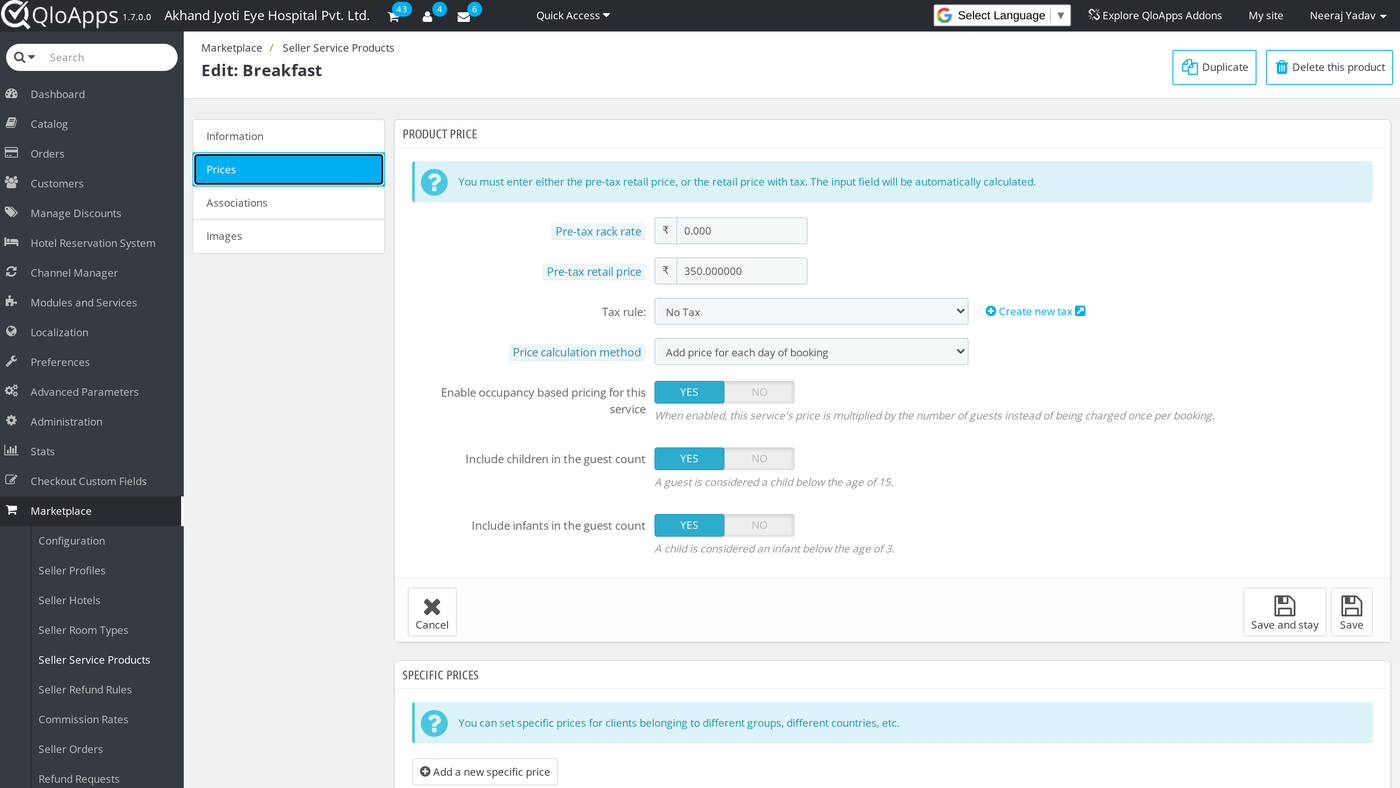Click the Price calculation method label

pos(577,352)
